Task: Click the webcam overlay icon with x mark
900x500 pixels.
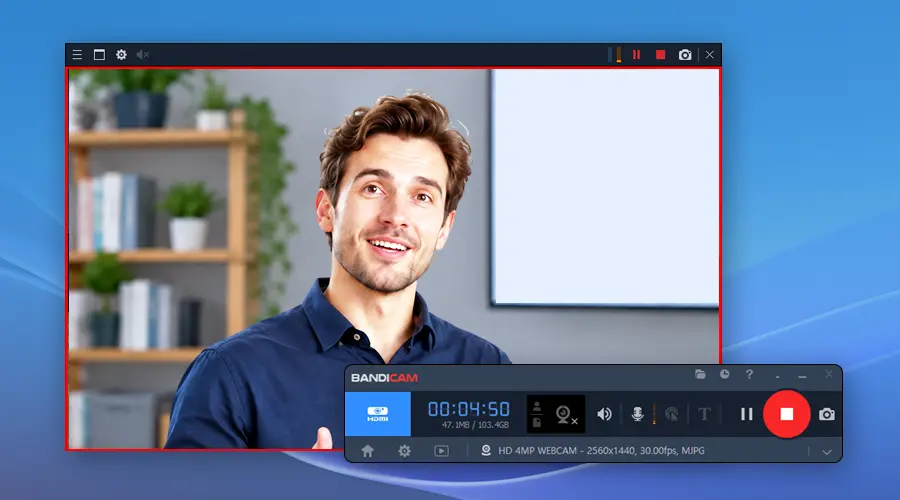Action: click(x=566, y=414)
